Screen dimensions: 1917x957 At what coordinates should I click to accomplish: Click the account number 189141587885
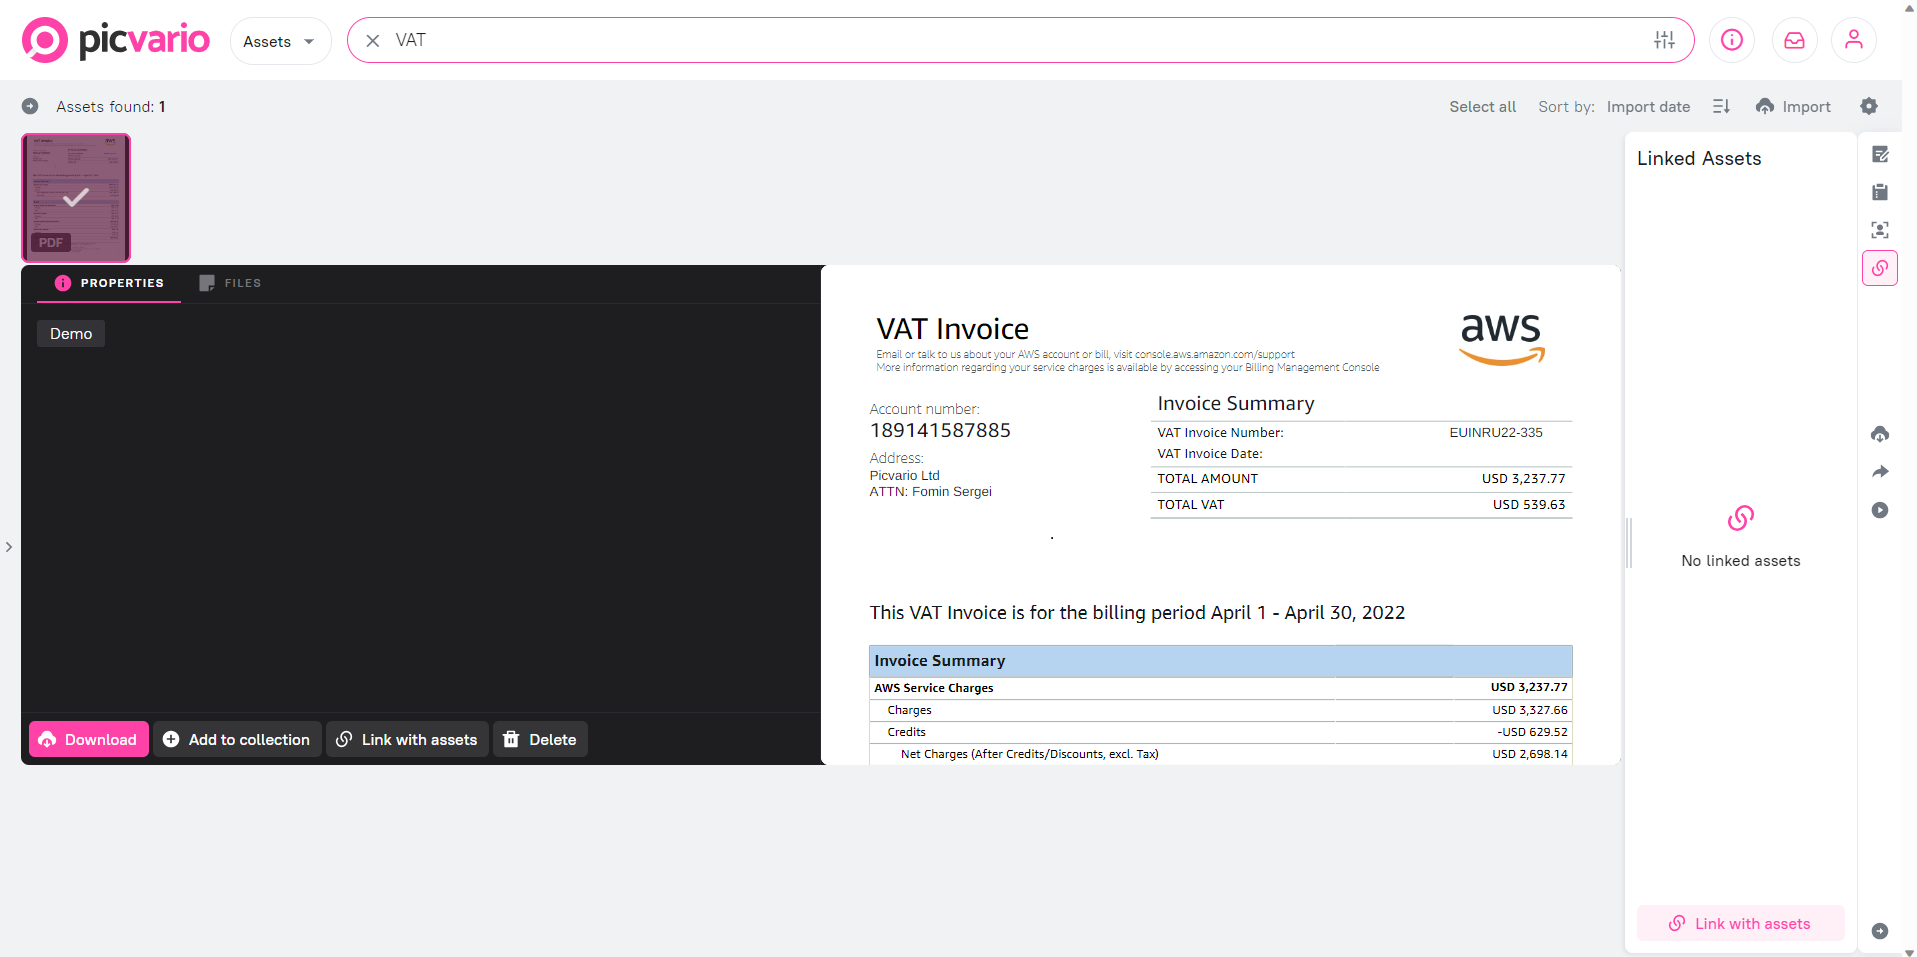(x=940, y=430)
